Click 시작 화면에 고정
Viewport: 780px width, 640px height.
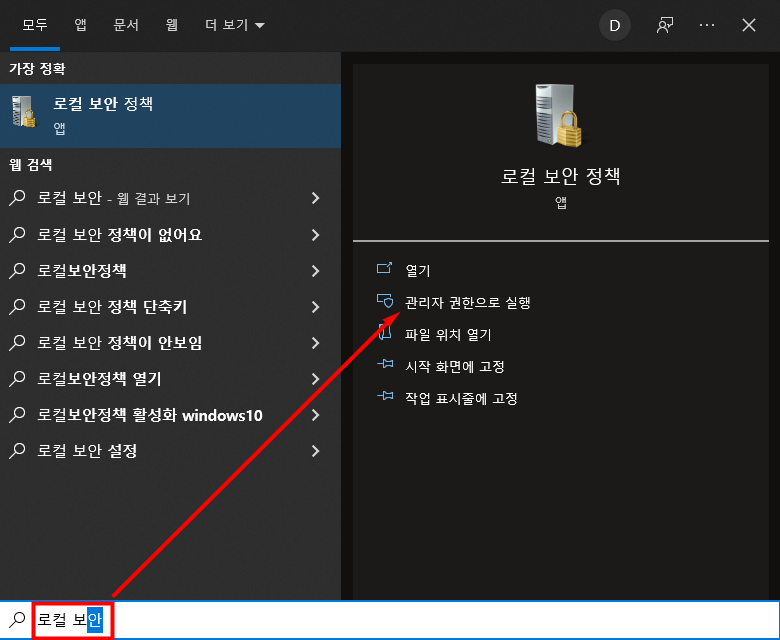tap(455, 366)
